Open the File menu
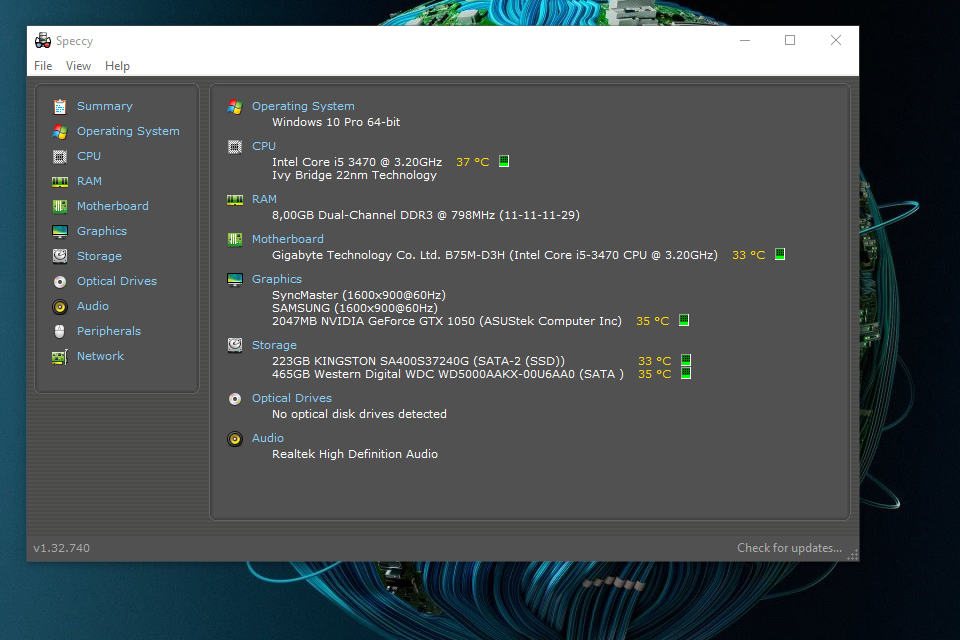The image size is (960, 640). pos(43,66)
